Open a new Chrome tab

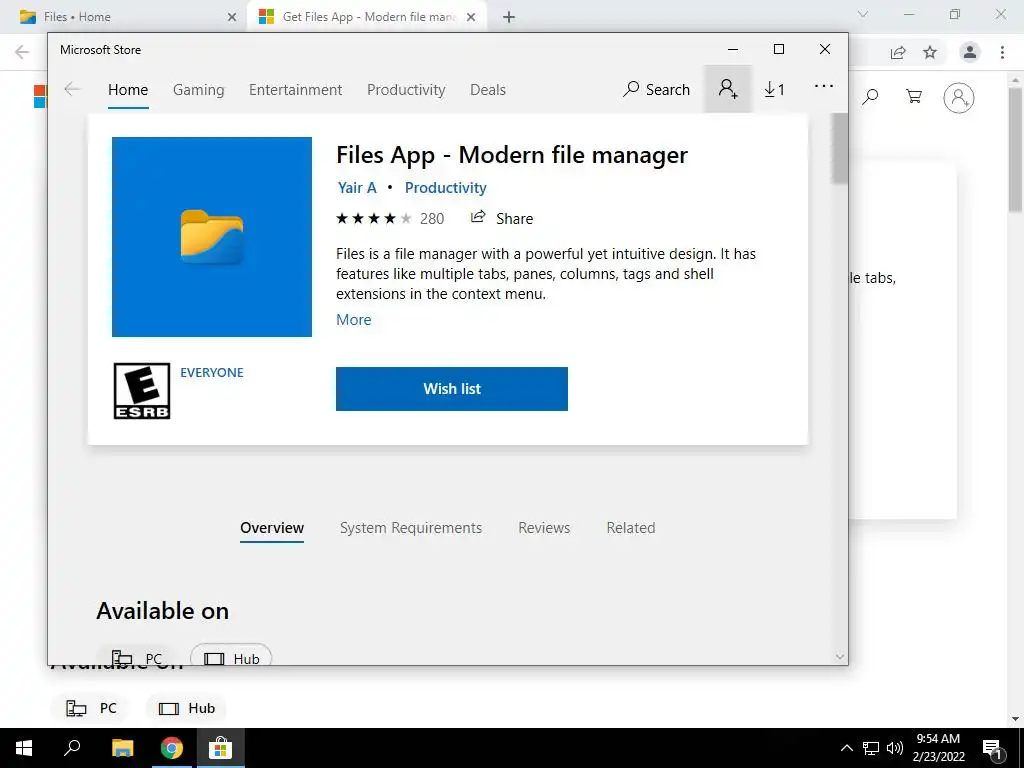(x=509, y=17)
